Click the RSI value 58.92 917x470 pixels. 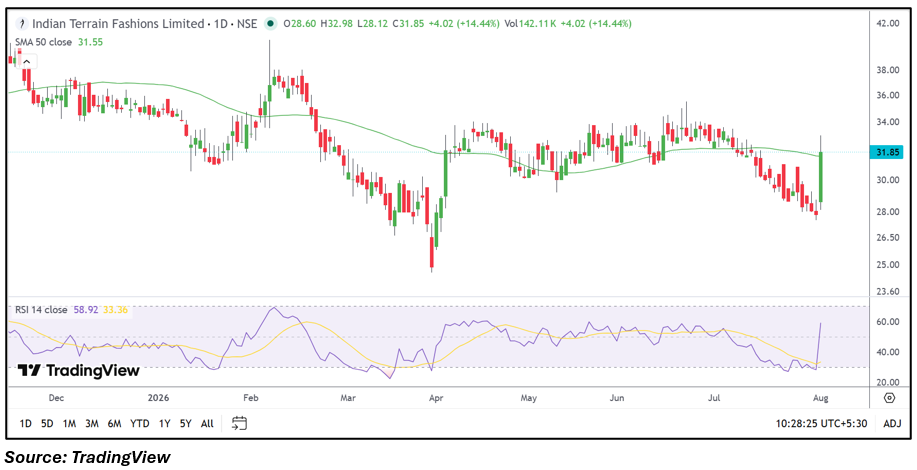[x=86, y=310]
